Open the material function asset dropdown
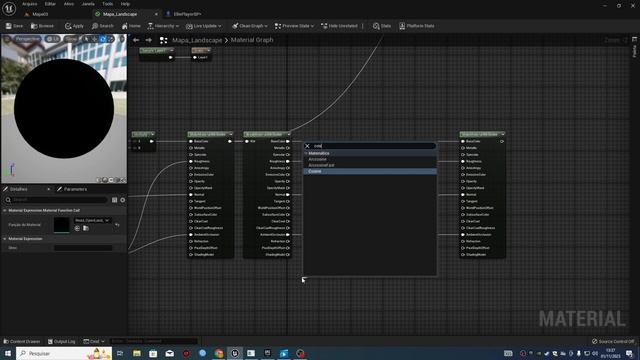The height and width of the screenshot is (360, 640). (92, 220)
